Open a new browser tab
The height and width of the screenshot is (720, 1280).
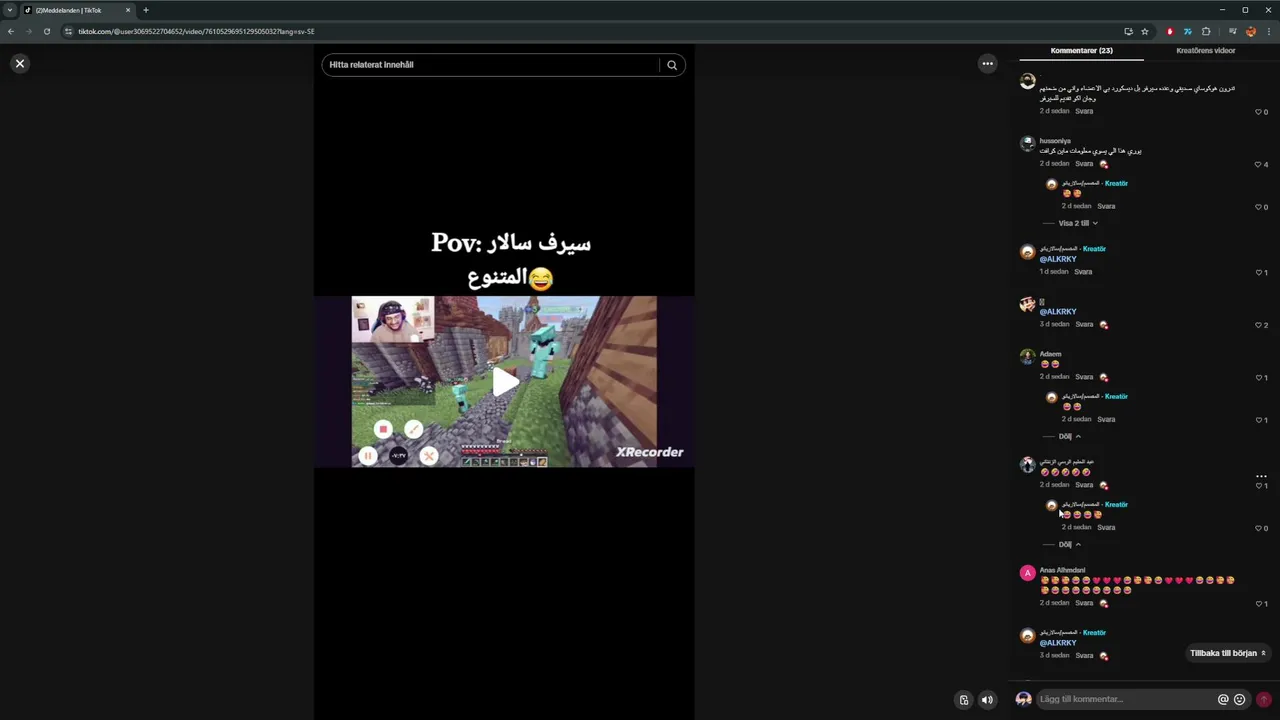[x=145, y=10]
